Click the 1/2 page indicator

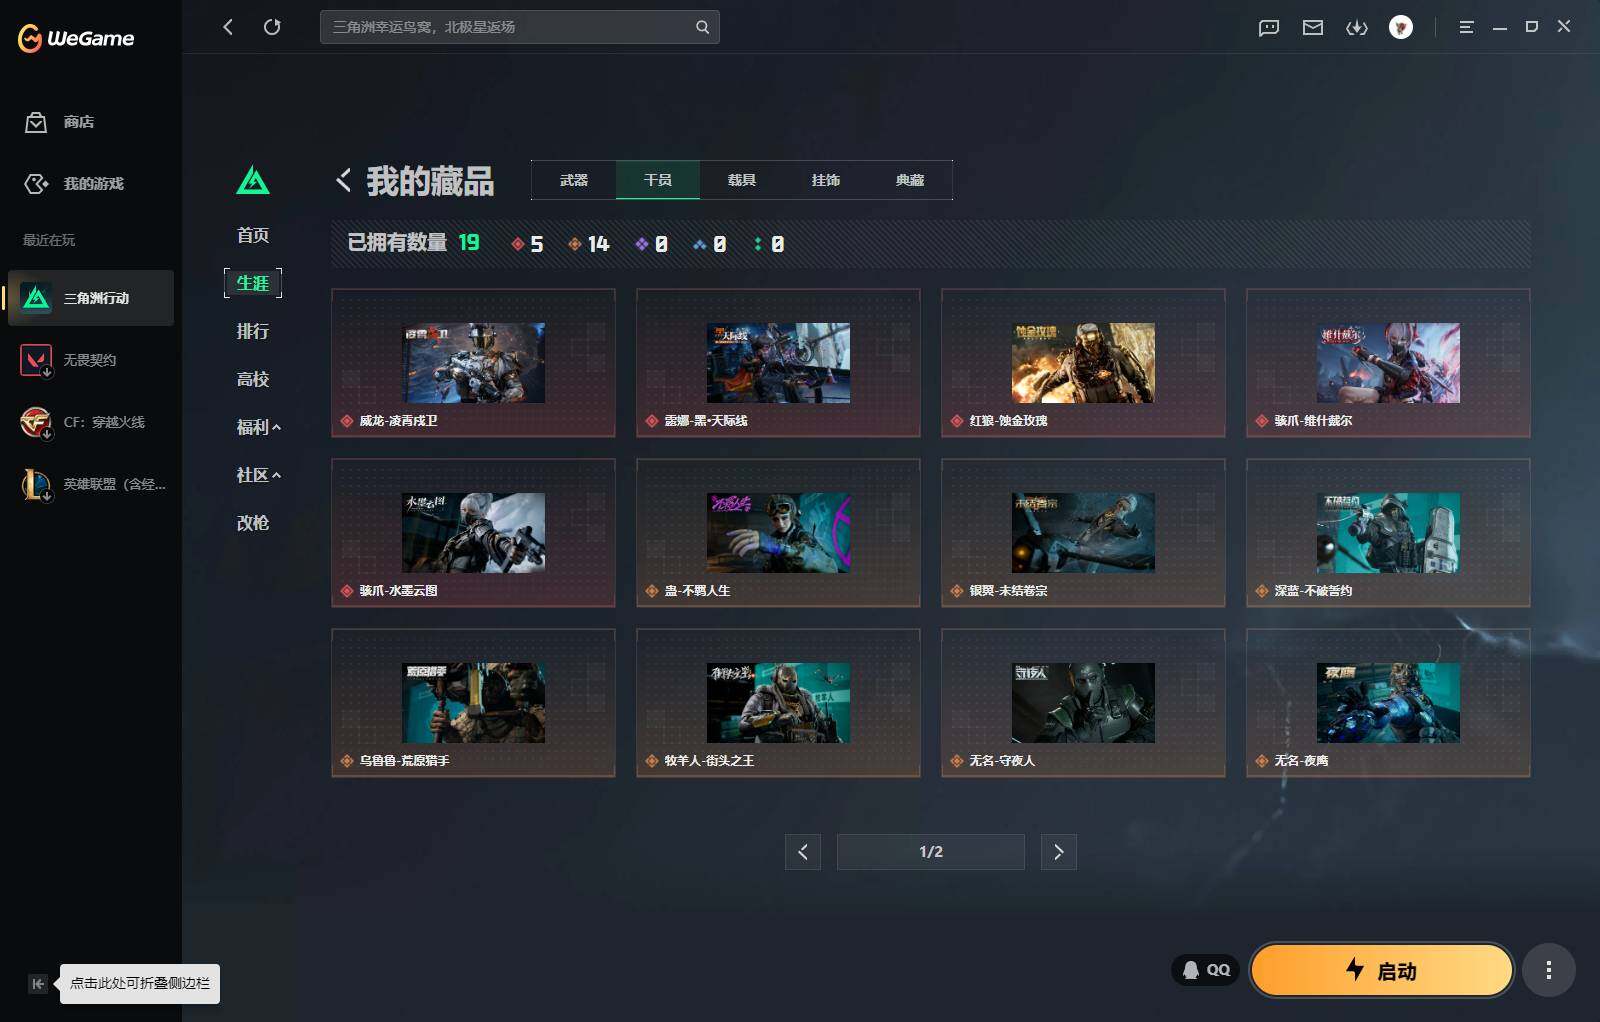pyautogui.click(x=931, y=852)
